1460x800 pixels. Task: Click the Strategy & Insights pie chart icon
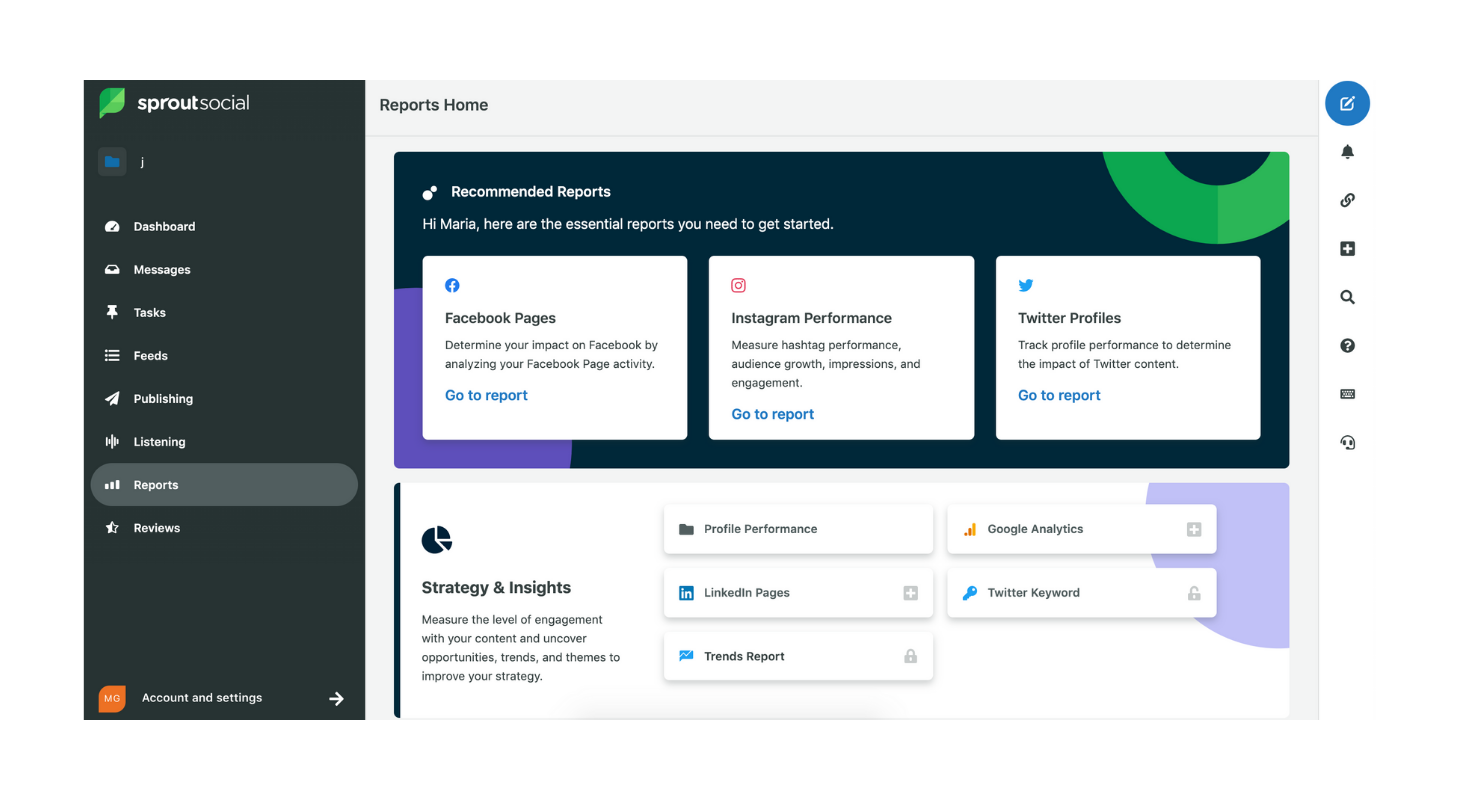pos(437,540)
